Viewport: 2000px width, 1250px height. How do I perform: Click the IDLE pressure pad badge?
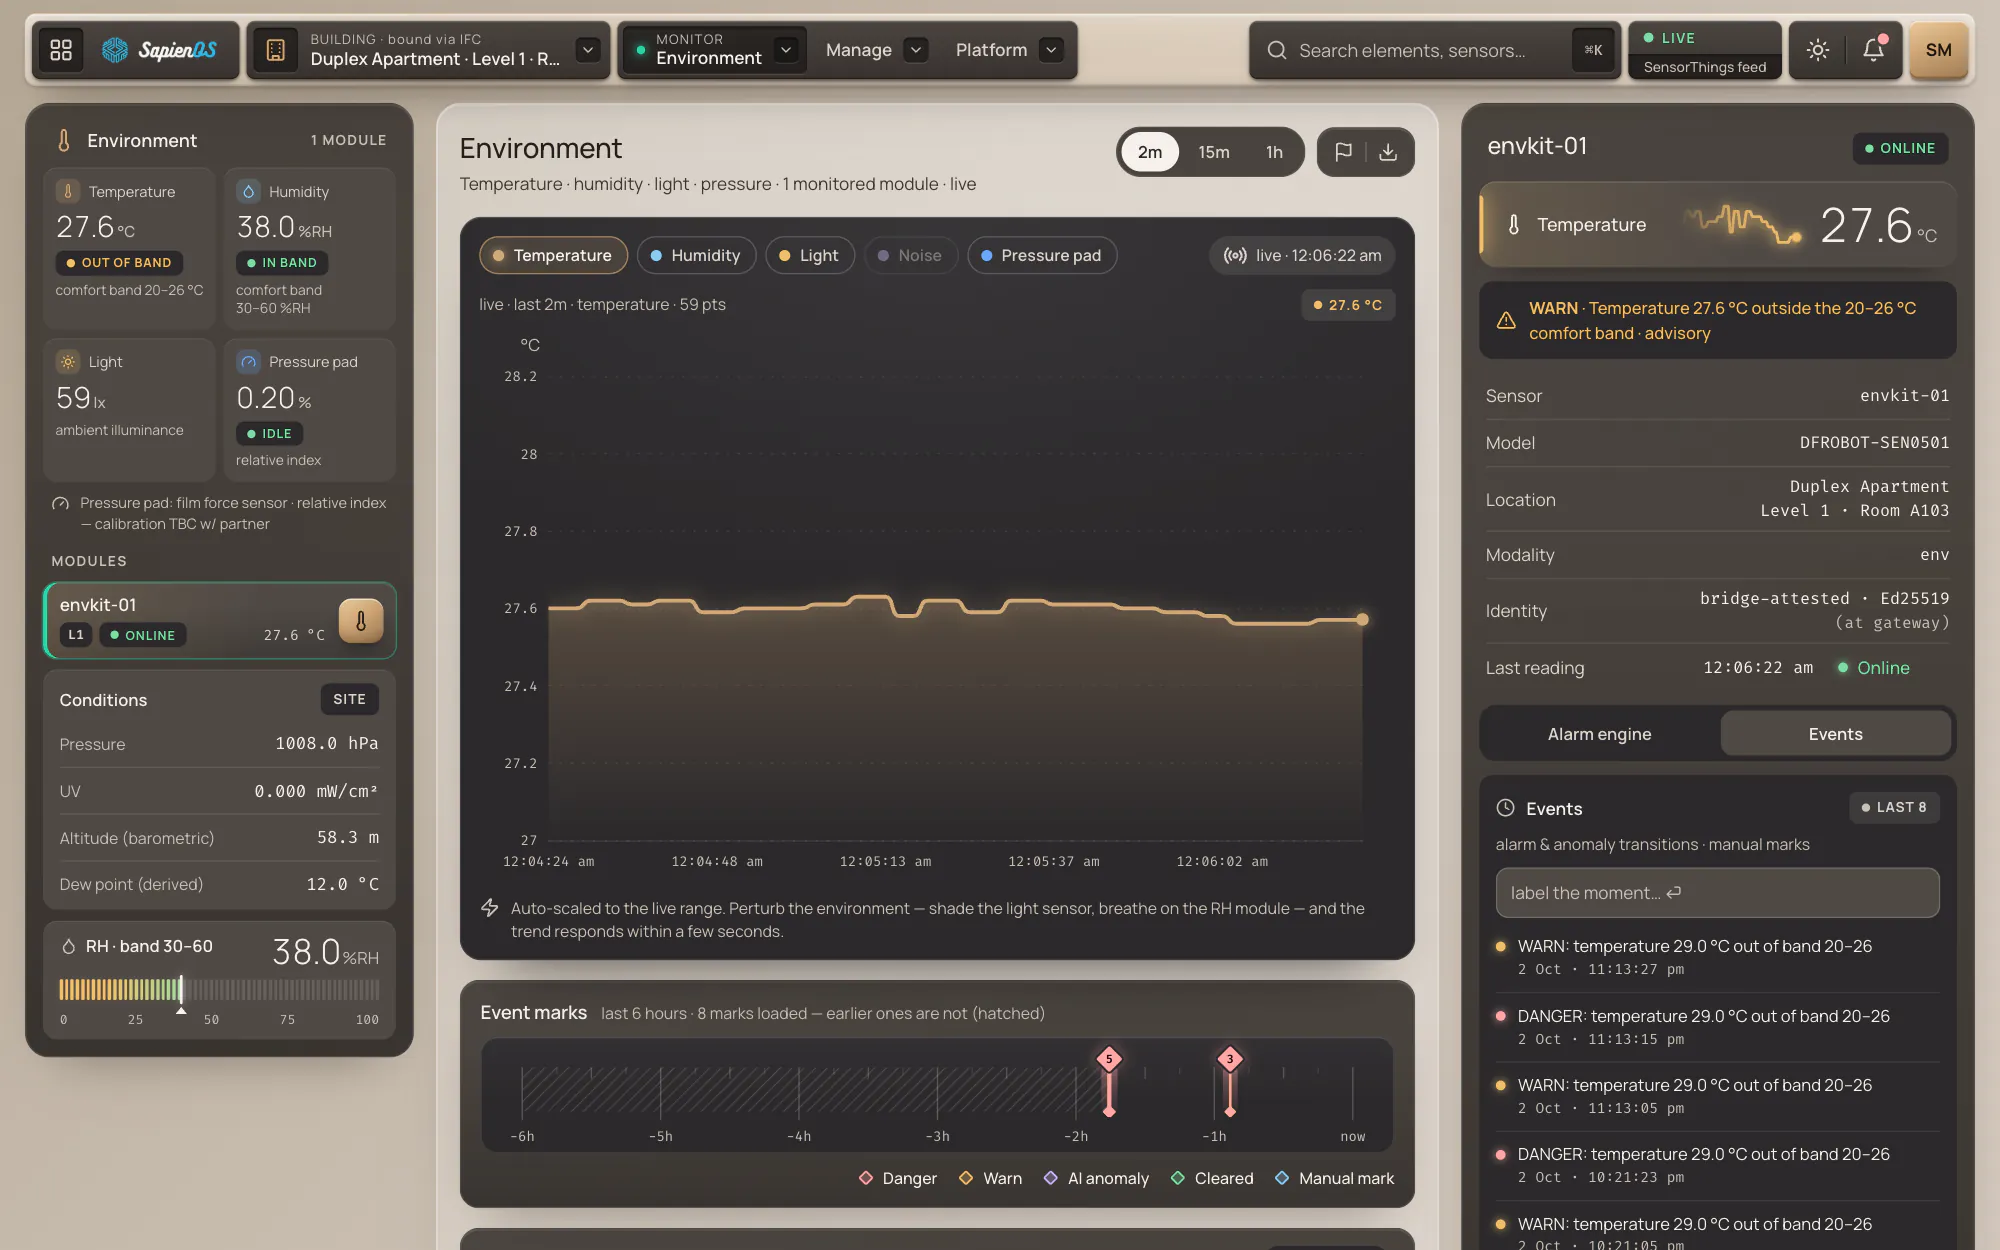269,434
